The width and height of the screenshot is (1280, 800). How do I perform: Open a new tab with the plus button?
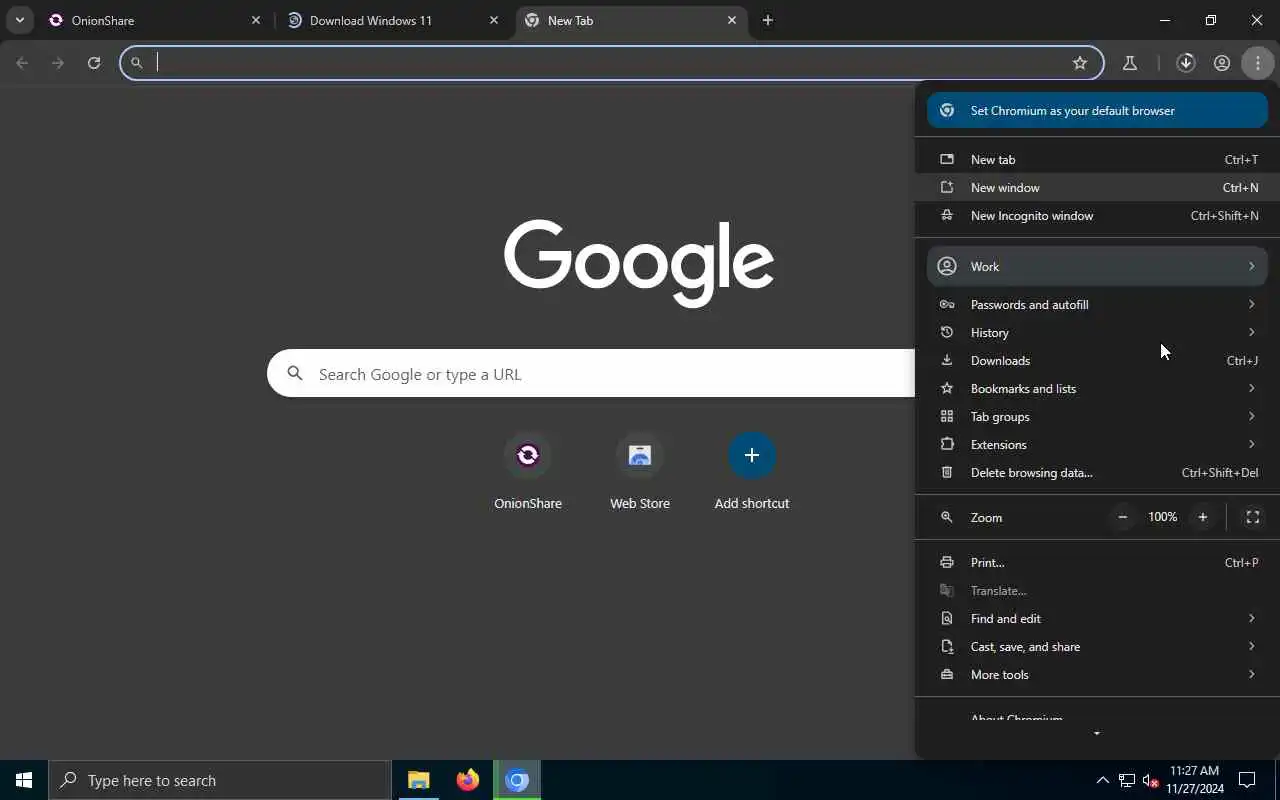coord(768,20)
